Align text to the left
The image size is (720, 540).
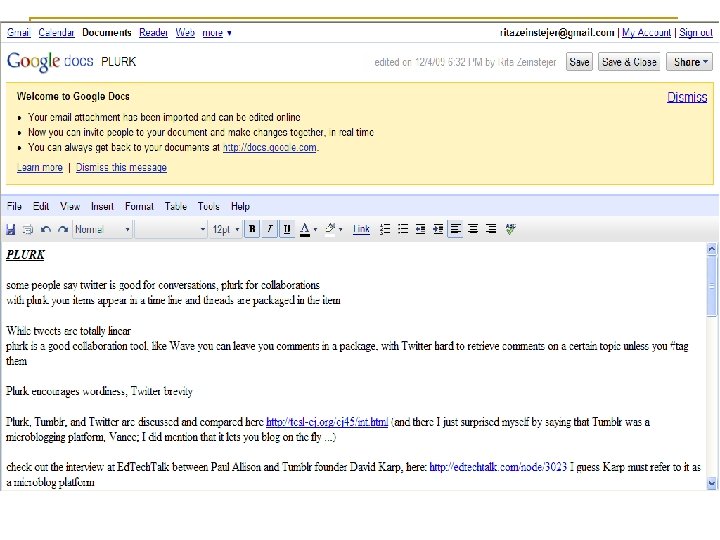click(x=456, y=229)
